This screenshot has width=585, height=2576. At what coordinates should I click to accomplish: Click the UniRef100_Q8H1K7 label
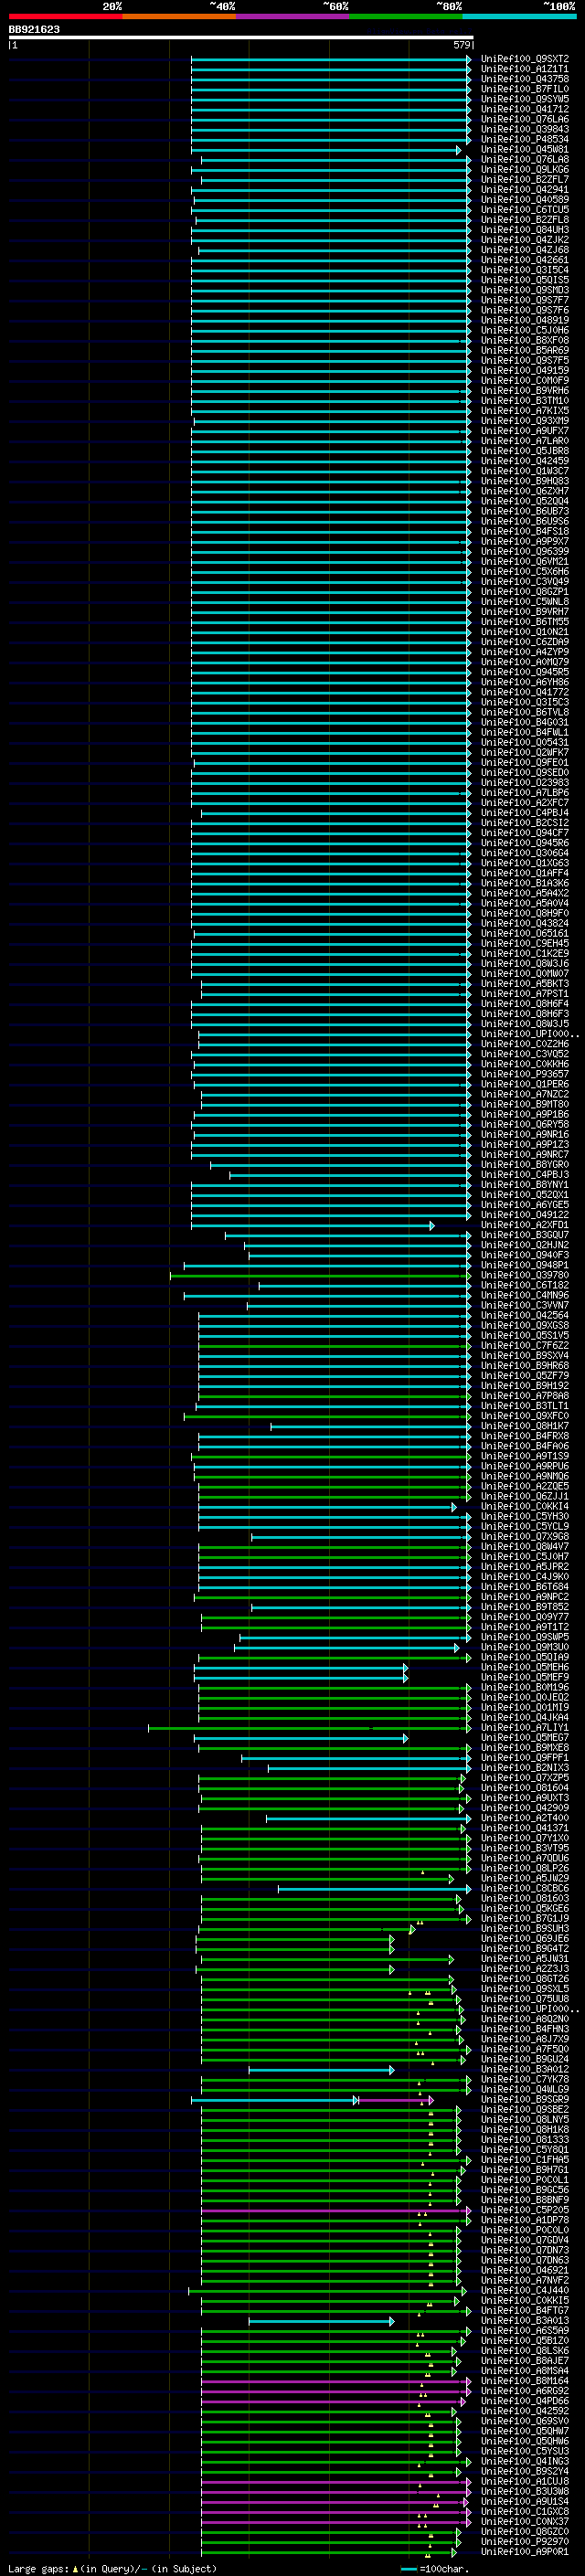click(x=525, y=1426)
